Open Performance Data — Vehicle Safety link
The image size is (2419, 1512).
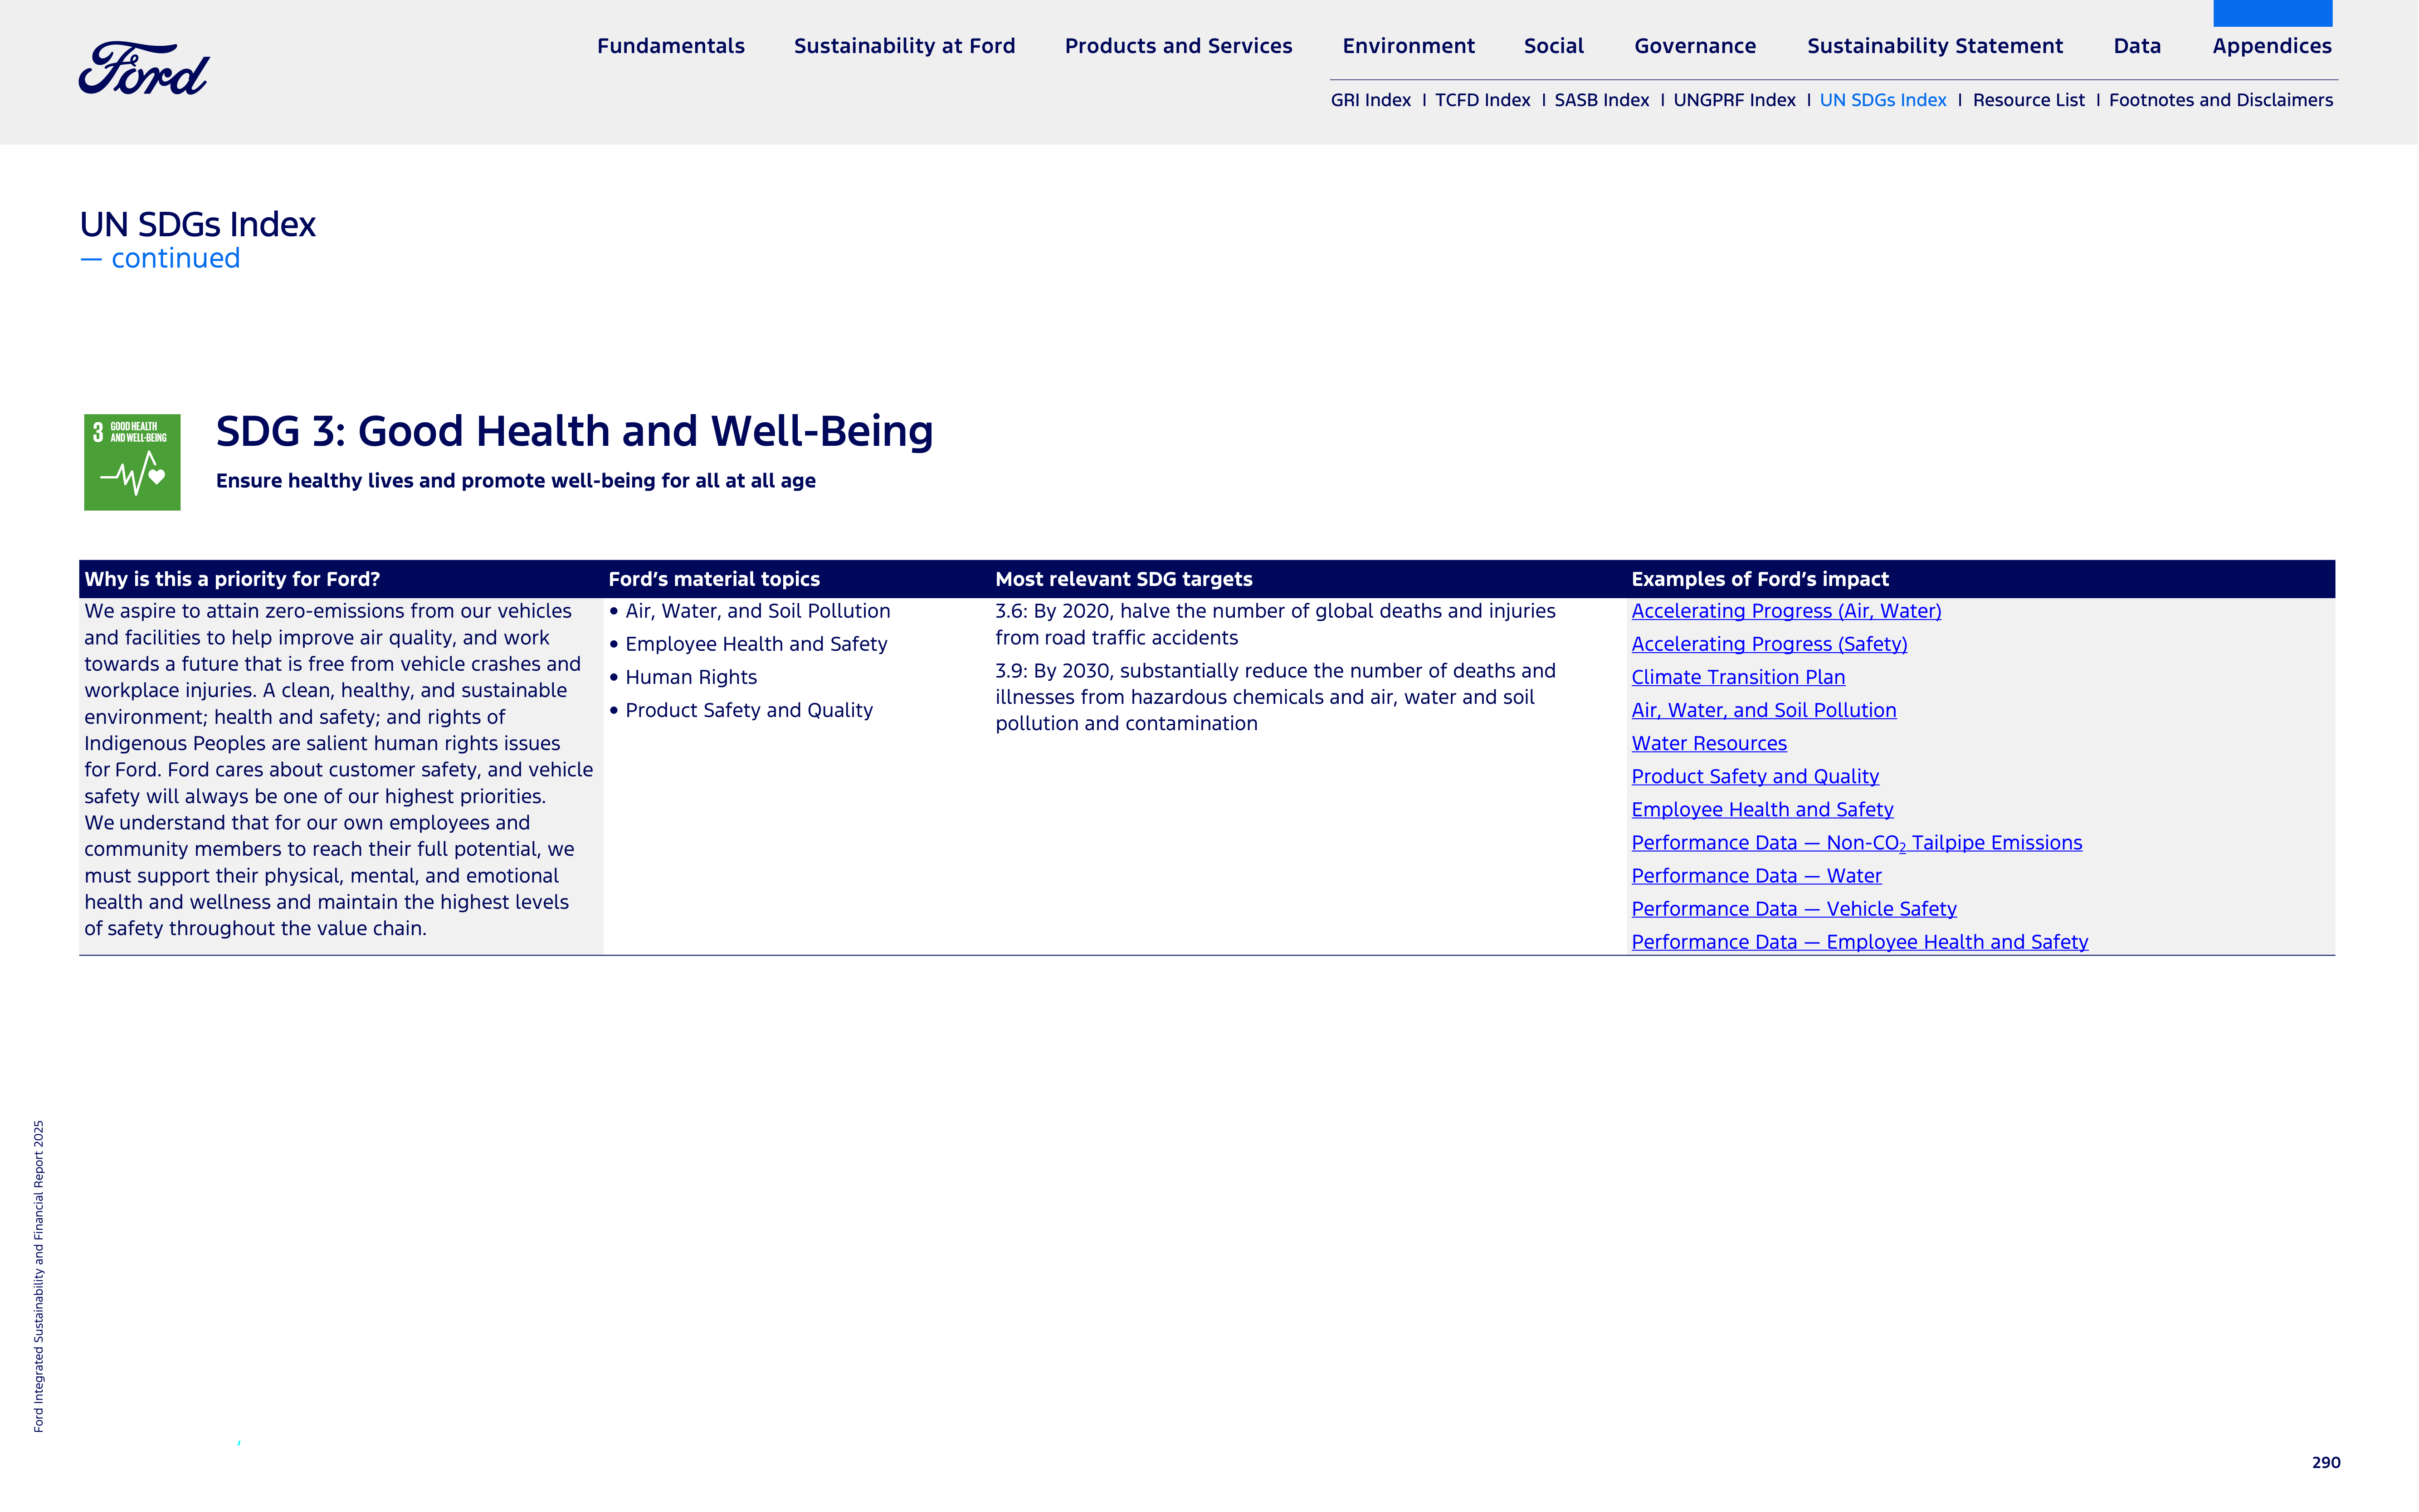[1794, 909]
